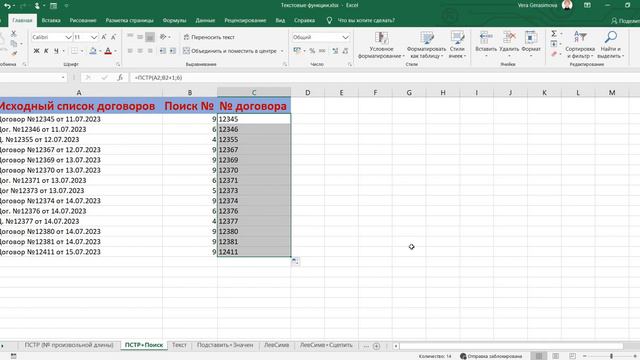
Task: Open Условное форматирование menu
Action: [x=381, y=45]
